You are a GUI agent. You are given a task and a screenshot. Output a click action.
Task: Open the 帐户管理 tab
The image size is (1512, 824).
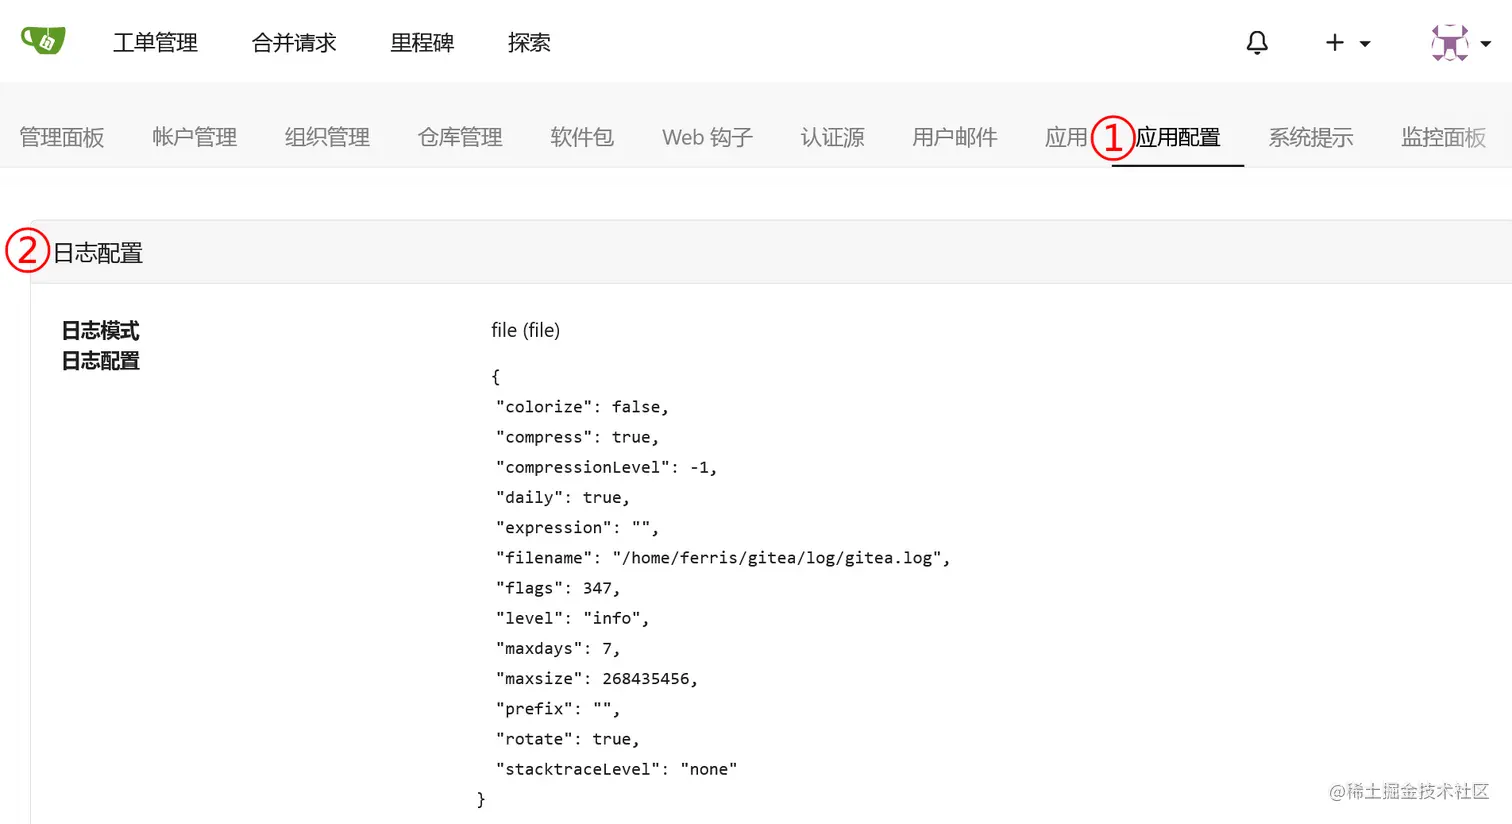click(x=194, y=137)
